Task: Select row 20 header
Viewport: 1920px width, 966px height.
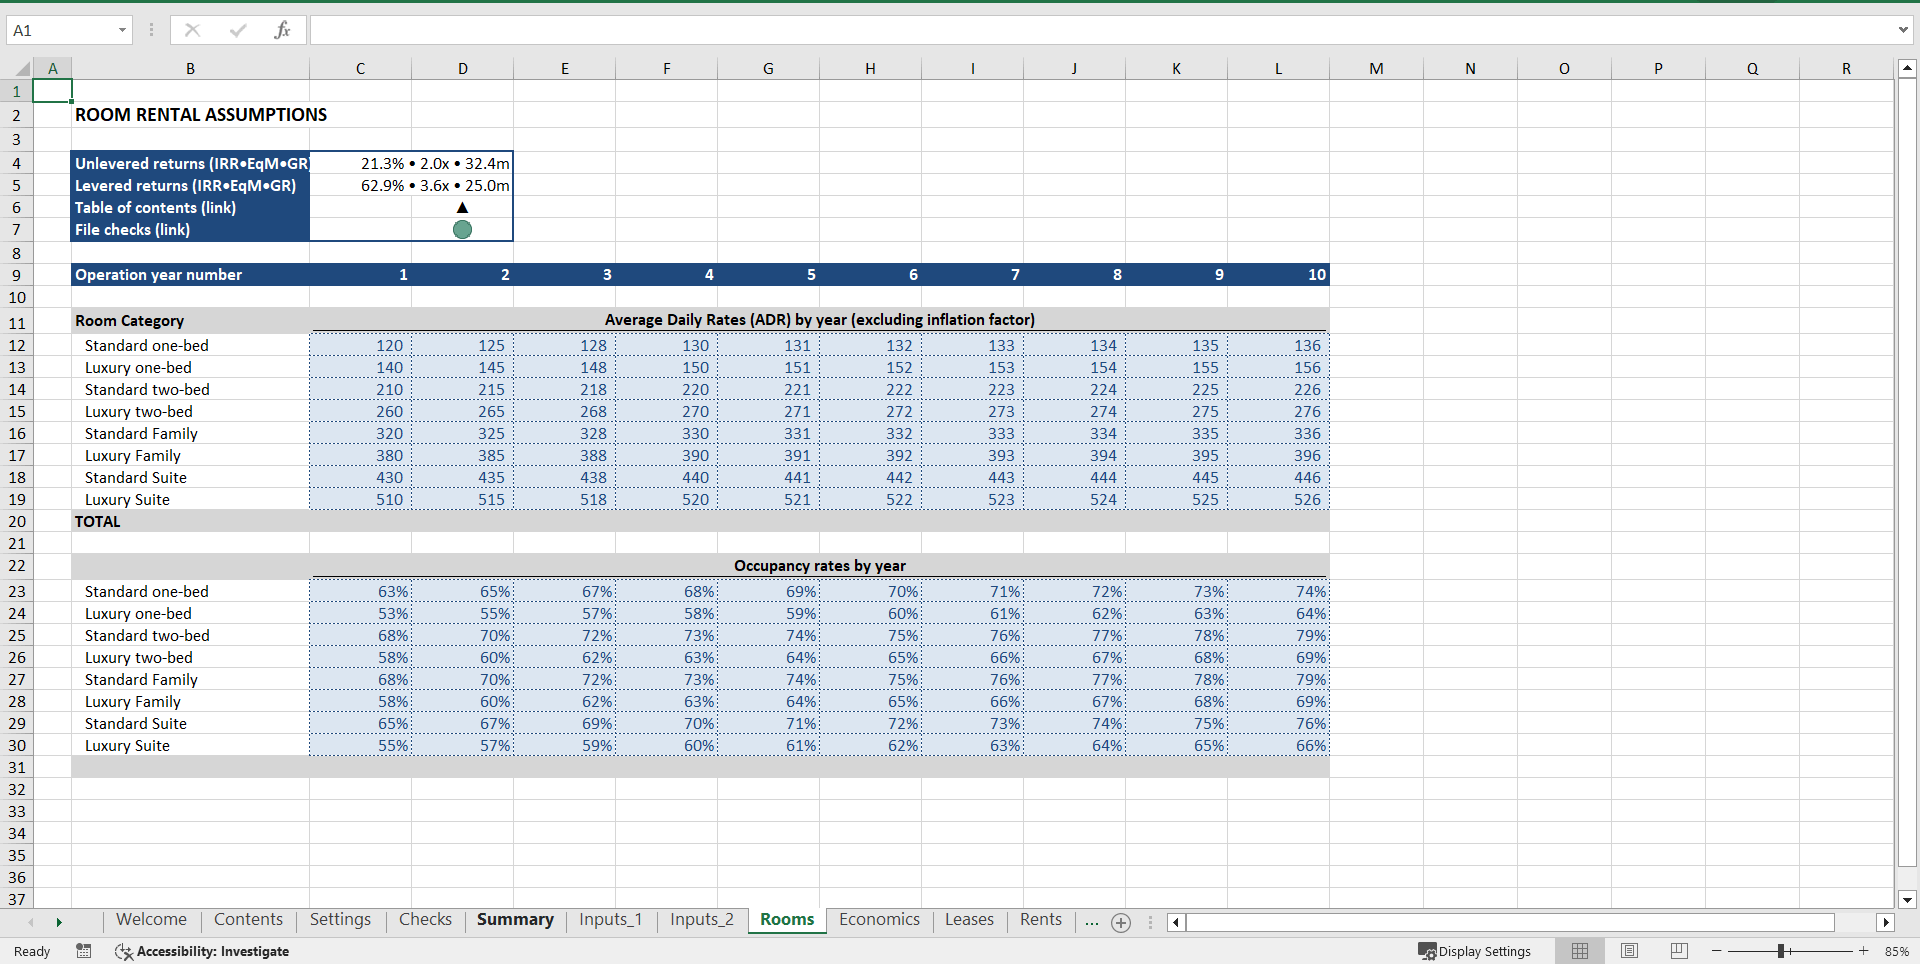Action: click(x=17, y=521)
